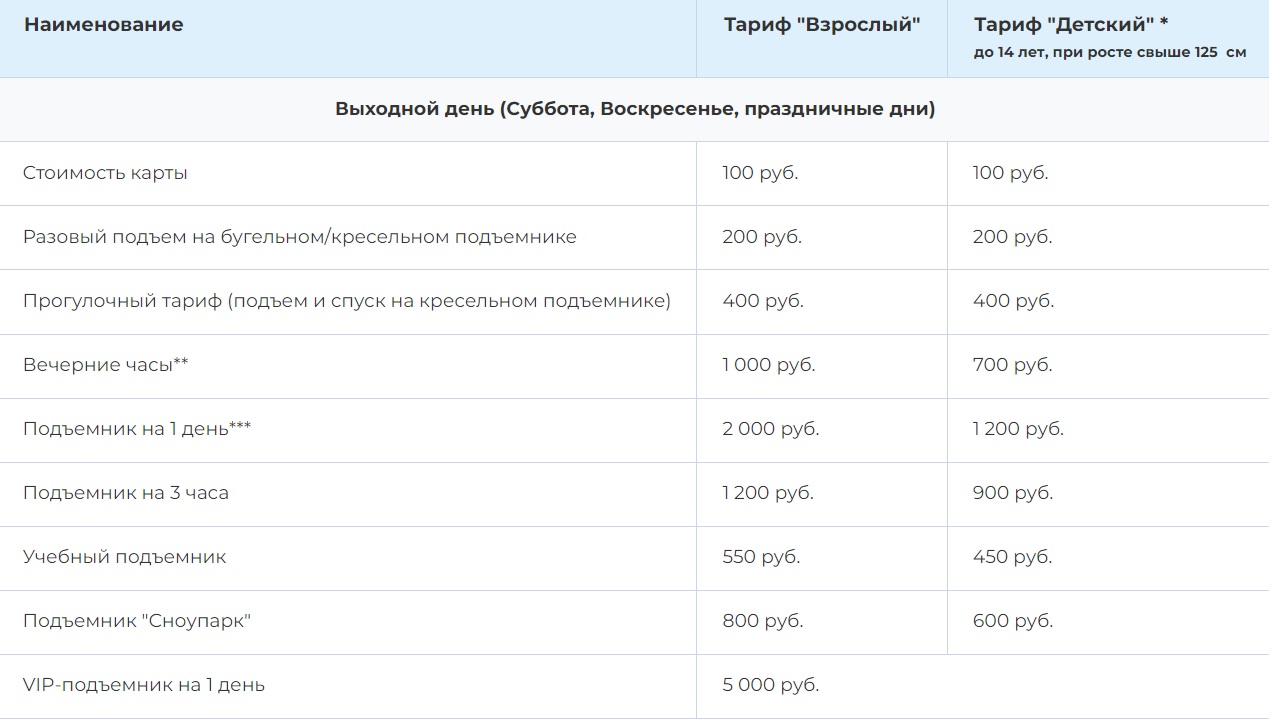
Task: Click adult evening hours price 1 000 руб.
Action: [768, 365]
